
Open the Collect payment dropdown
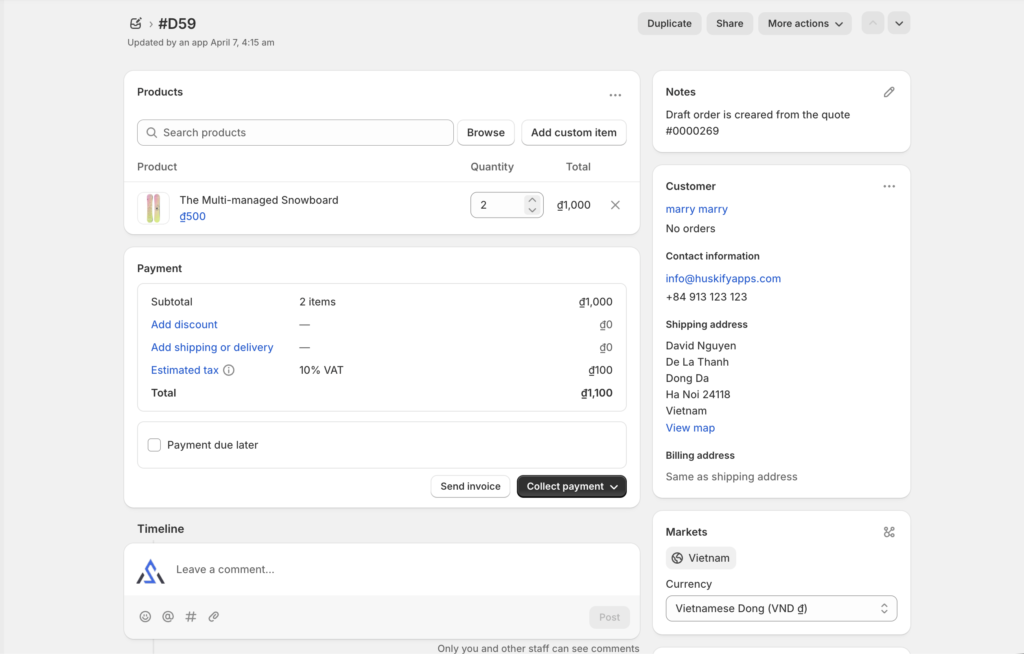(x=571, y=486)
